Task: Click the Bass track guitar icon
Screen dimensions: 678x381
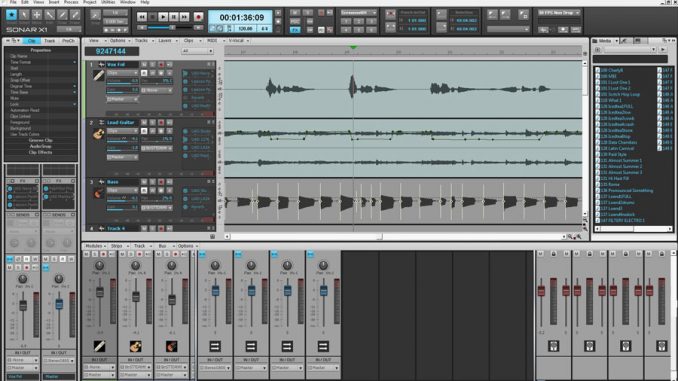Action: point(99,193)
